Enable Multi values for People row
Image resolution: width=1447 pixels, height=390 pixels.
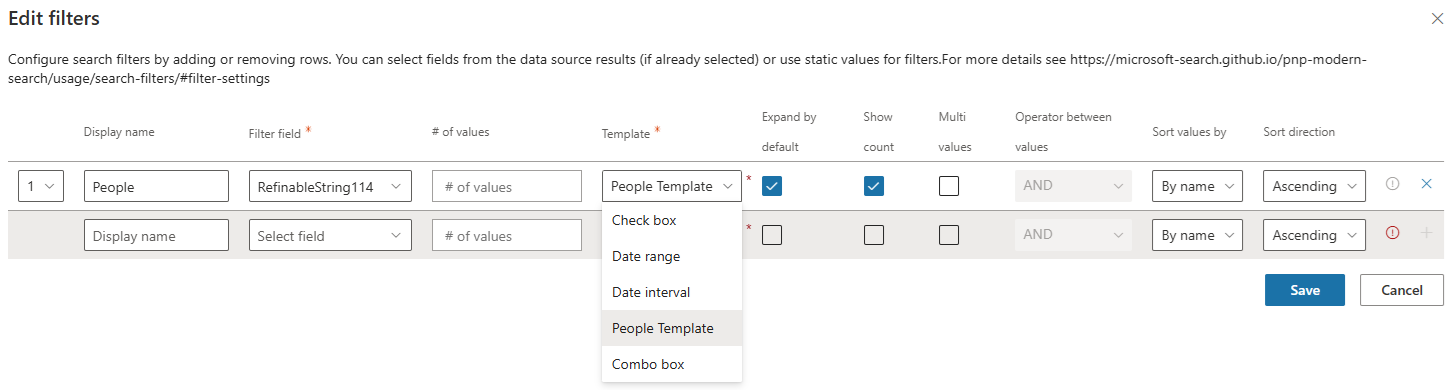949,186
